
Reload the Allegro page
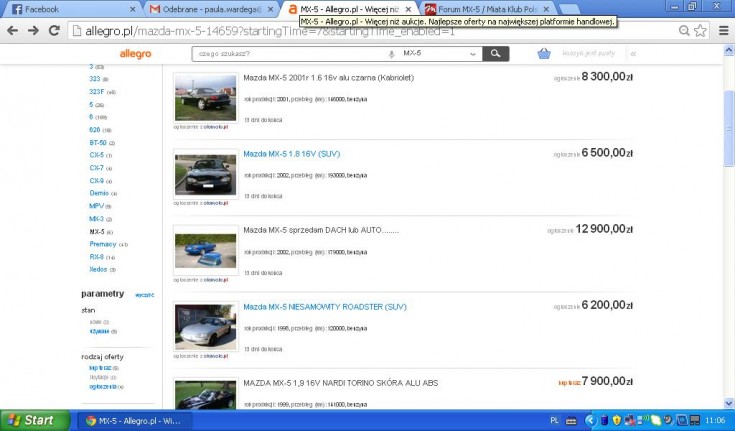(54, 31)
